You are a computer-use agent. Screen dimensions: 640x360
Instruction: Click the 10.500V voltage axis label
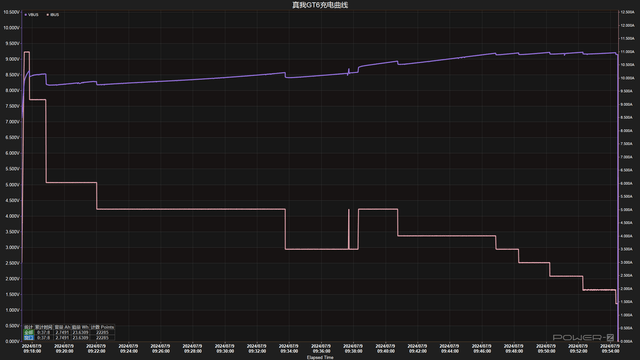coord(11,12)
